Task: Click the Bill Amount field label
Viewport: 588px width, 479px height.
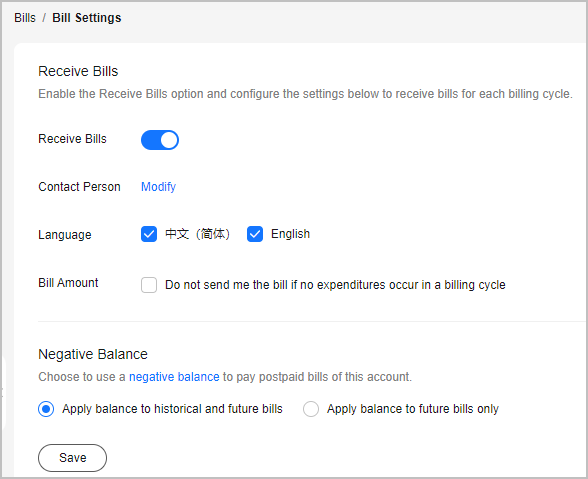Action: pyautogui.click(x=68, y=283)
